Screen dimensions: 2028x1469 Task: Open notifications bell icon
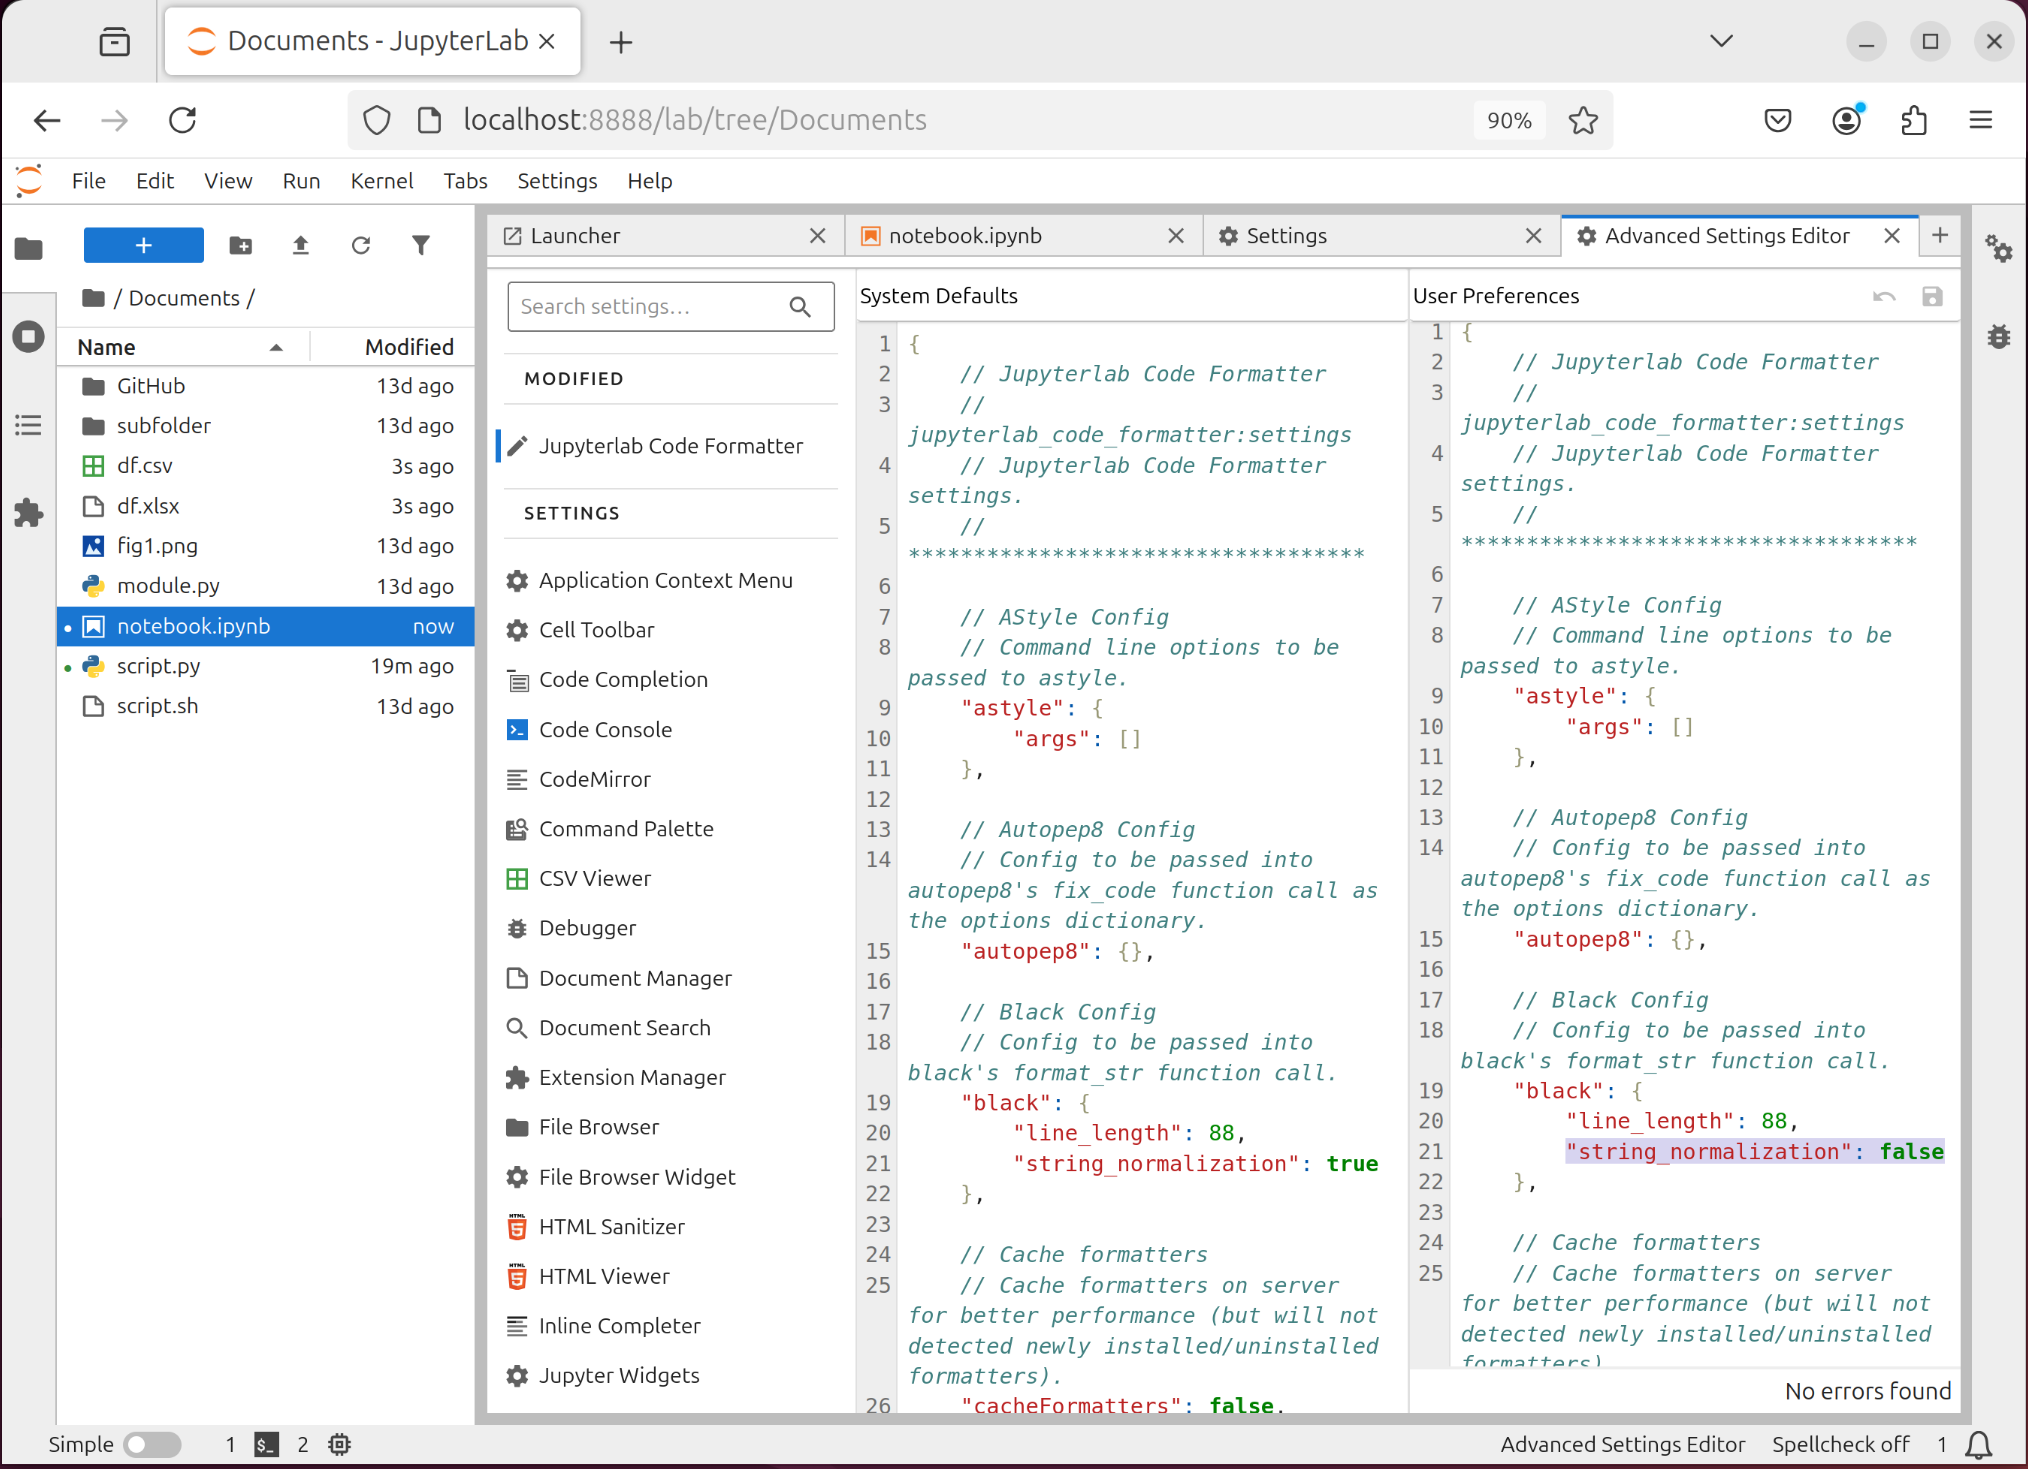coord(1978,1444)
